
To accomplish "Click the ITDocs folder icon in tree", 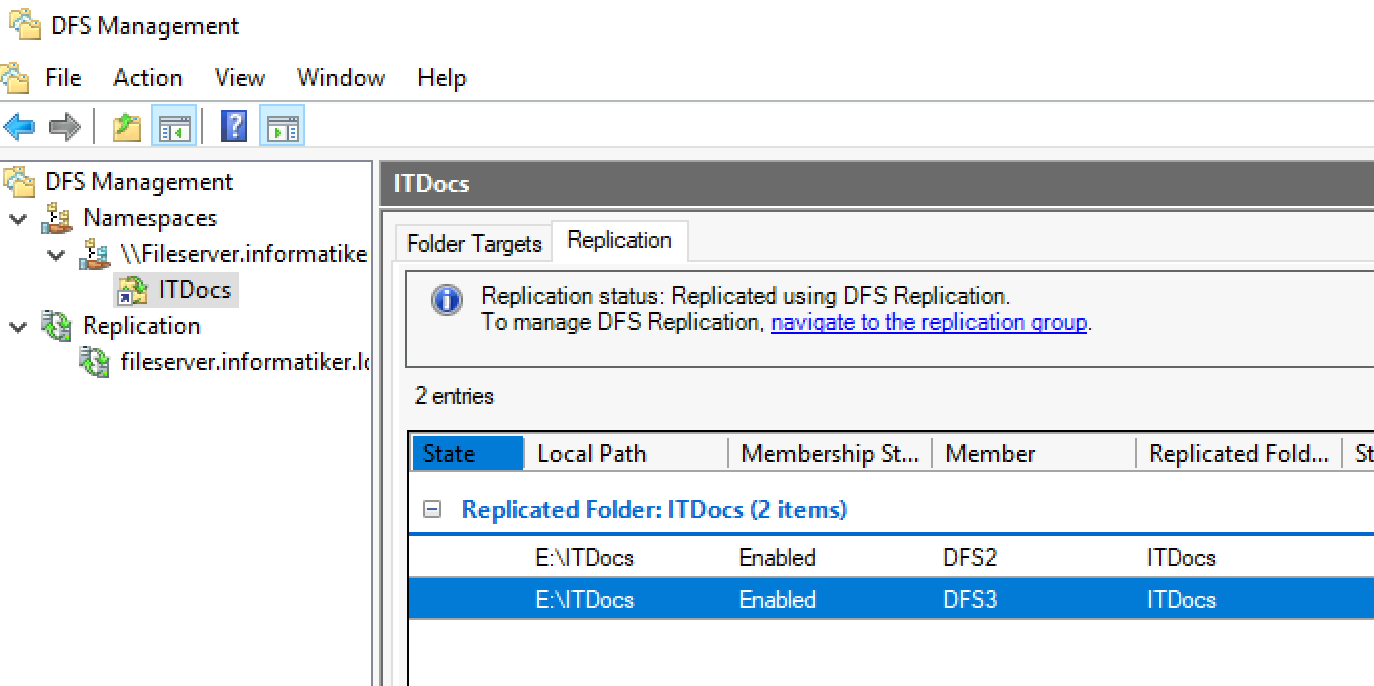I will tap(132, 291).
